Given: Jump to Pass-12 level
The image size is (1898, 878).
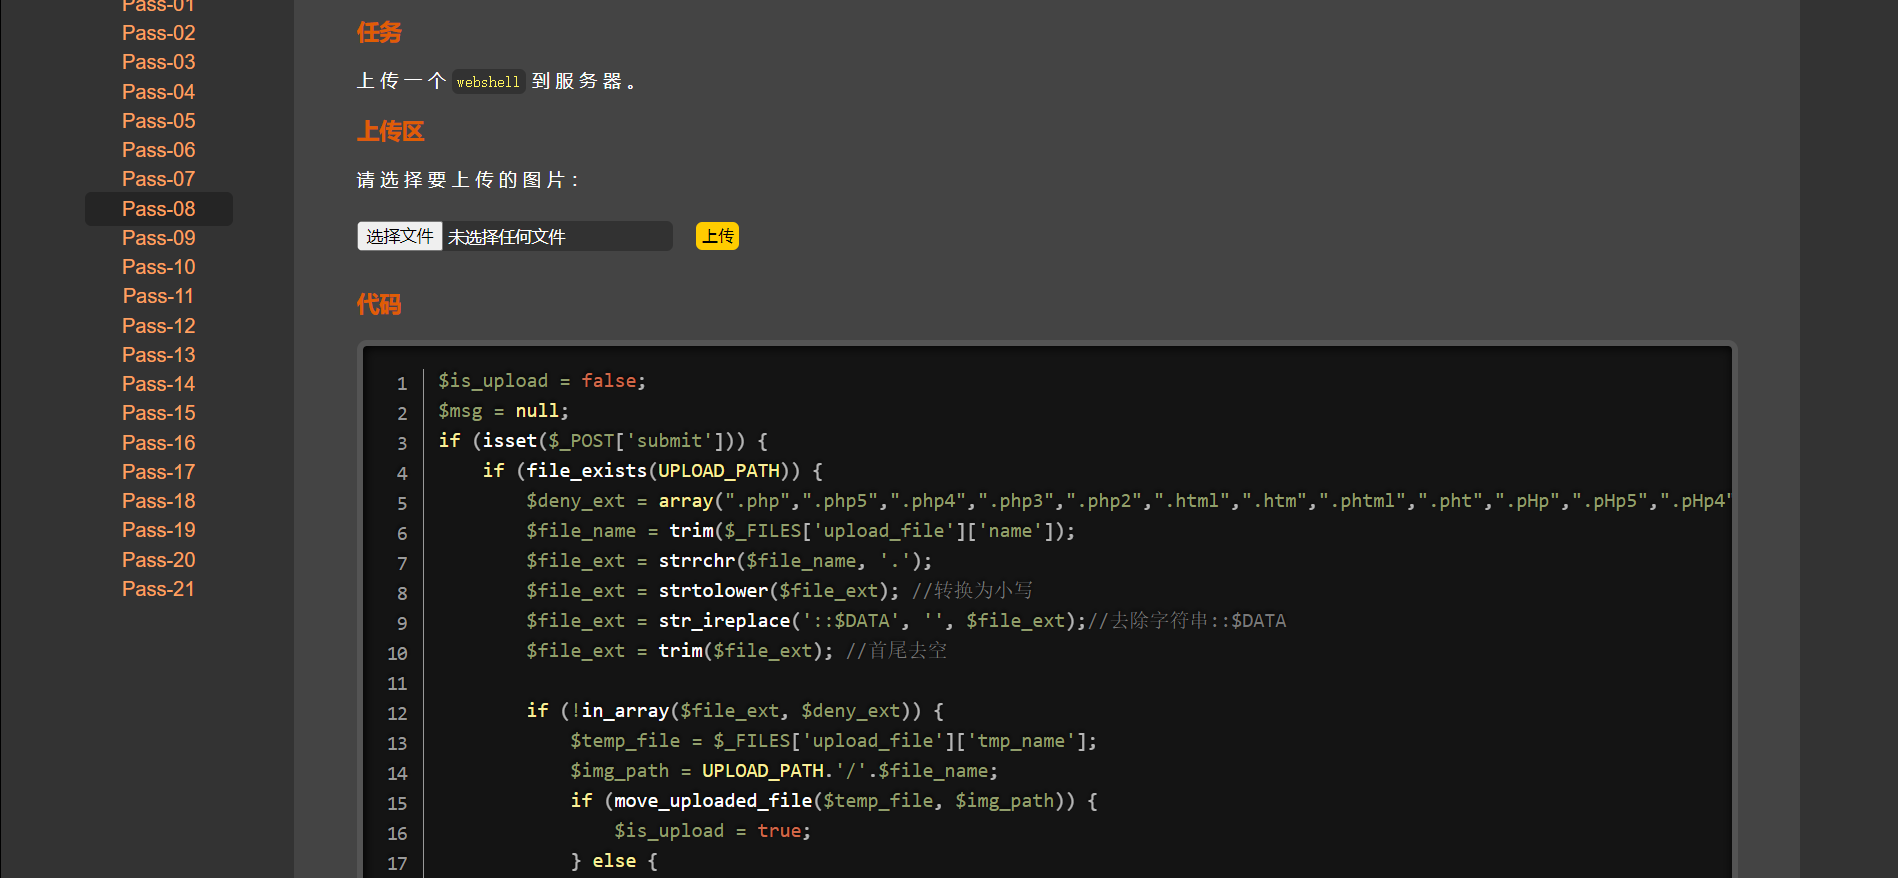Looking at the screenshot, I should pos(158,326).
